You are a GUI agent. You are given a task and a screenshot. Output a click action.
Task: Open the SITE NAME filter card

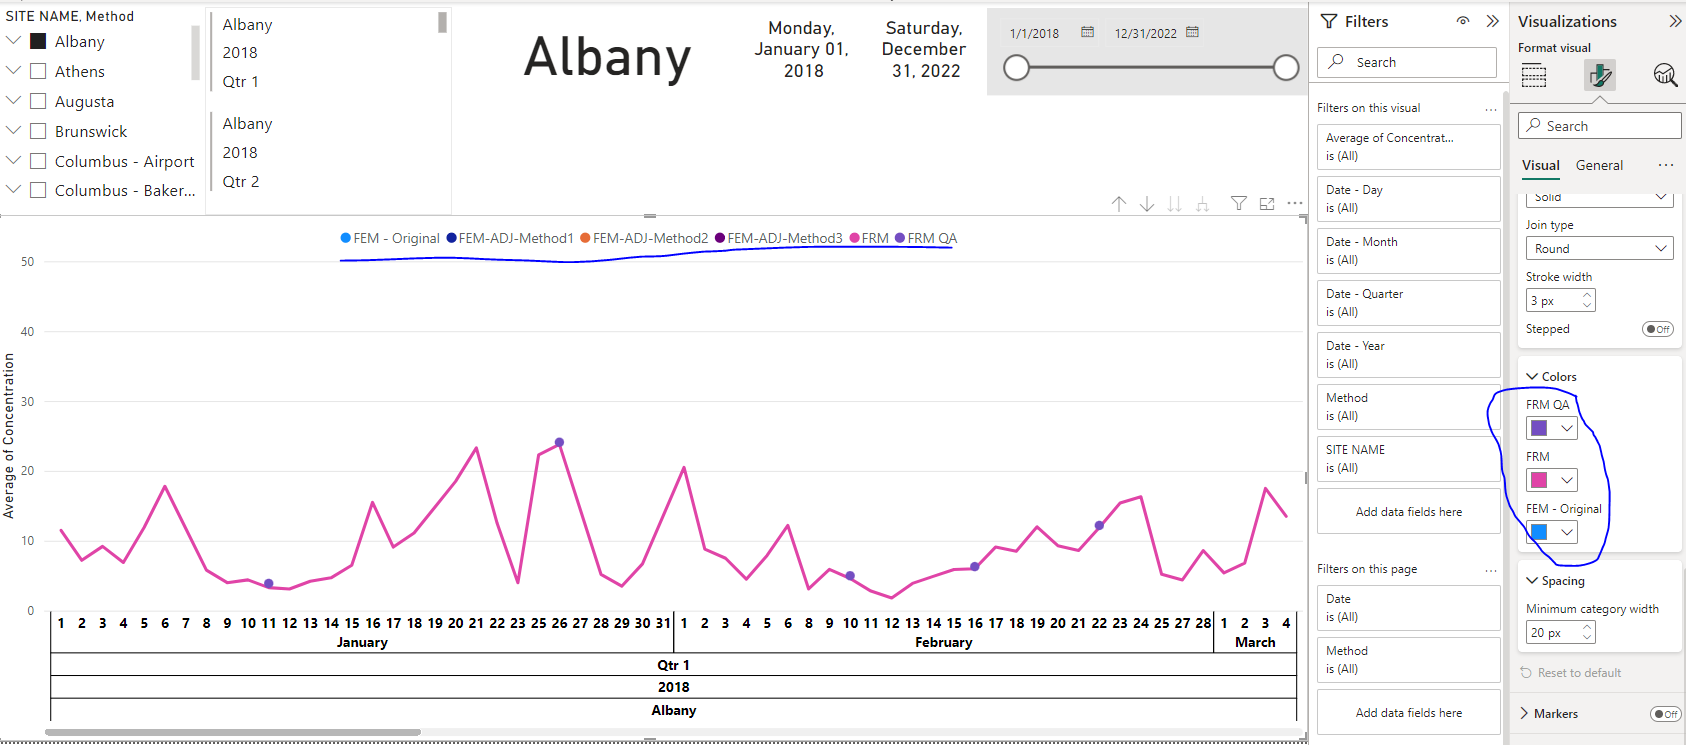pyautogui.click(x=1409, y=459)
